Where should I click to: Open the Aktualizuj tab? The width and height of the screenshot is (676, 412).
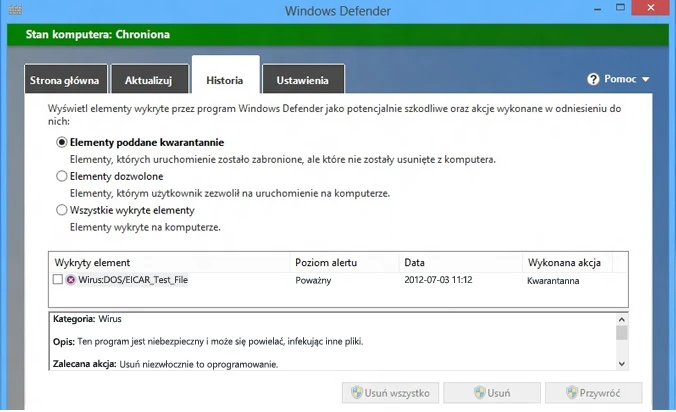pyautogui.click(x=150, y=79)
